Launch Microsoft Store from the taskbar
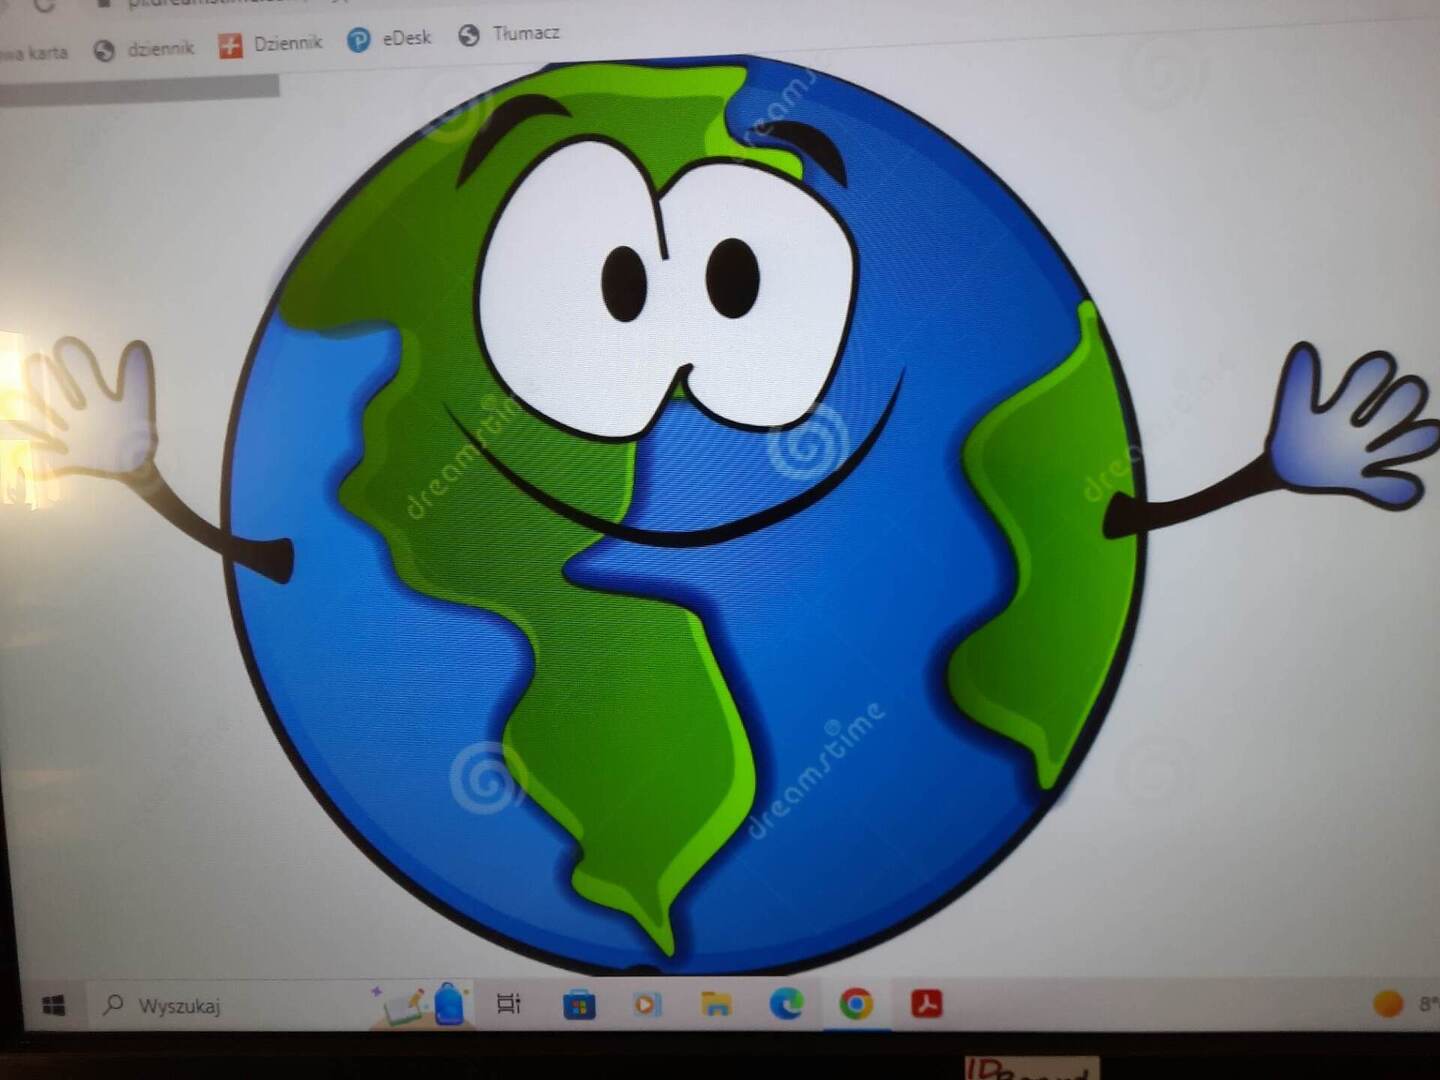The width and height of the screenshot is (1440, 1080). 579,1004
